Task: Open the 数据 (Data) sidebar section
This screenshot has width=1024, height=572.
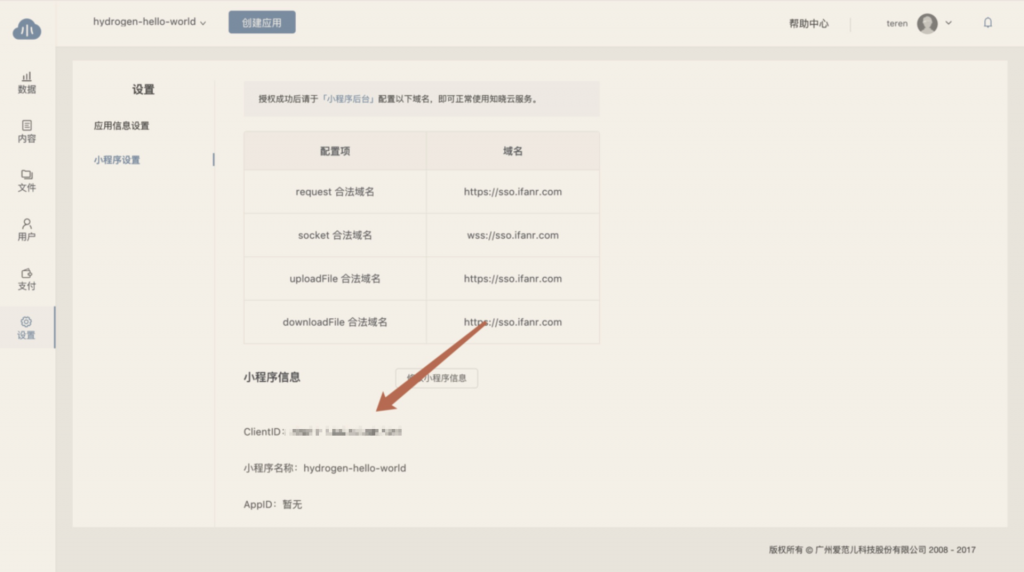Action: click(x=27, y=82)
